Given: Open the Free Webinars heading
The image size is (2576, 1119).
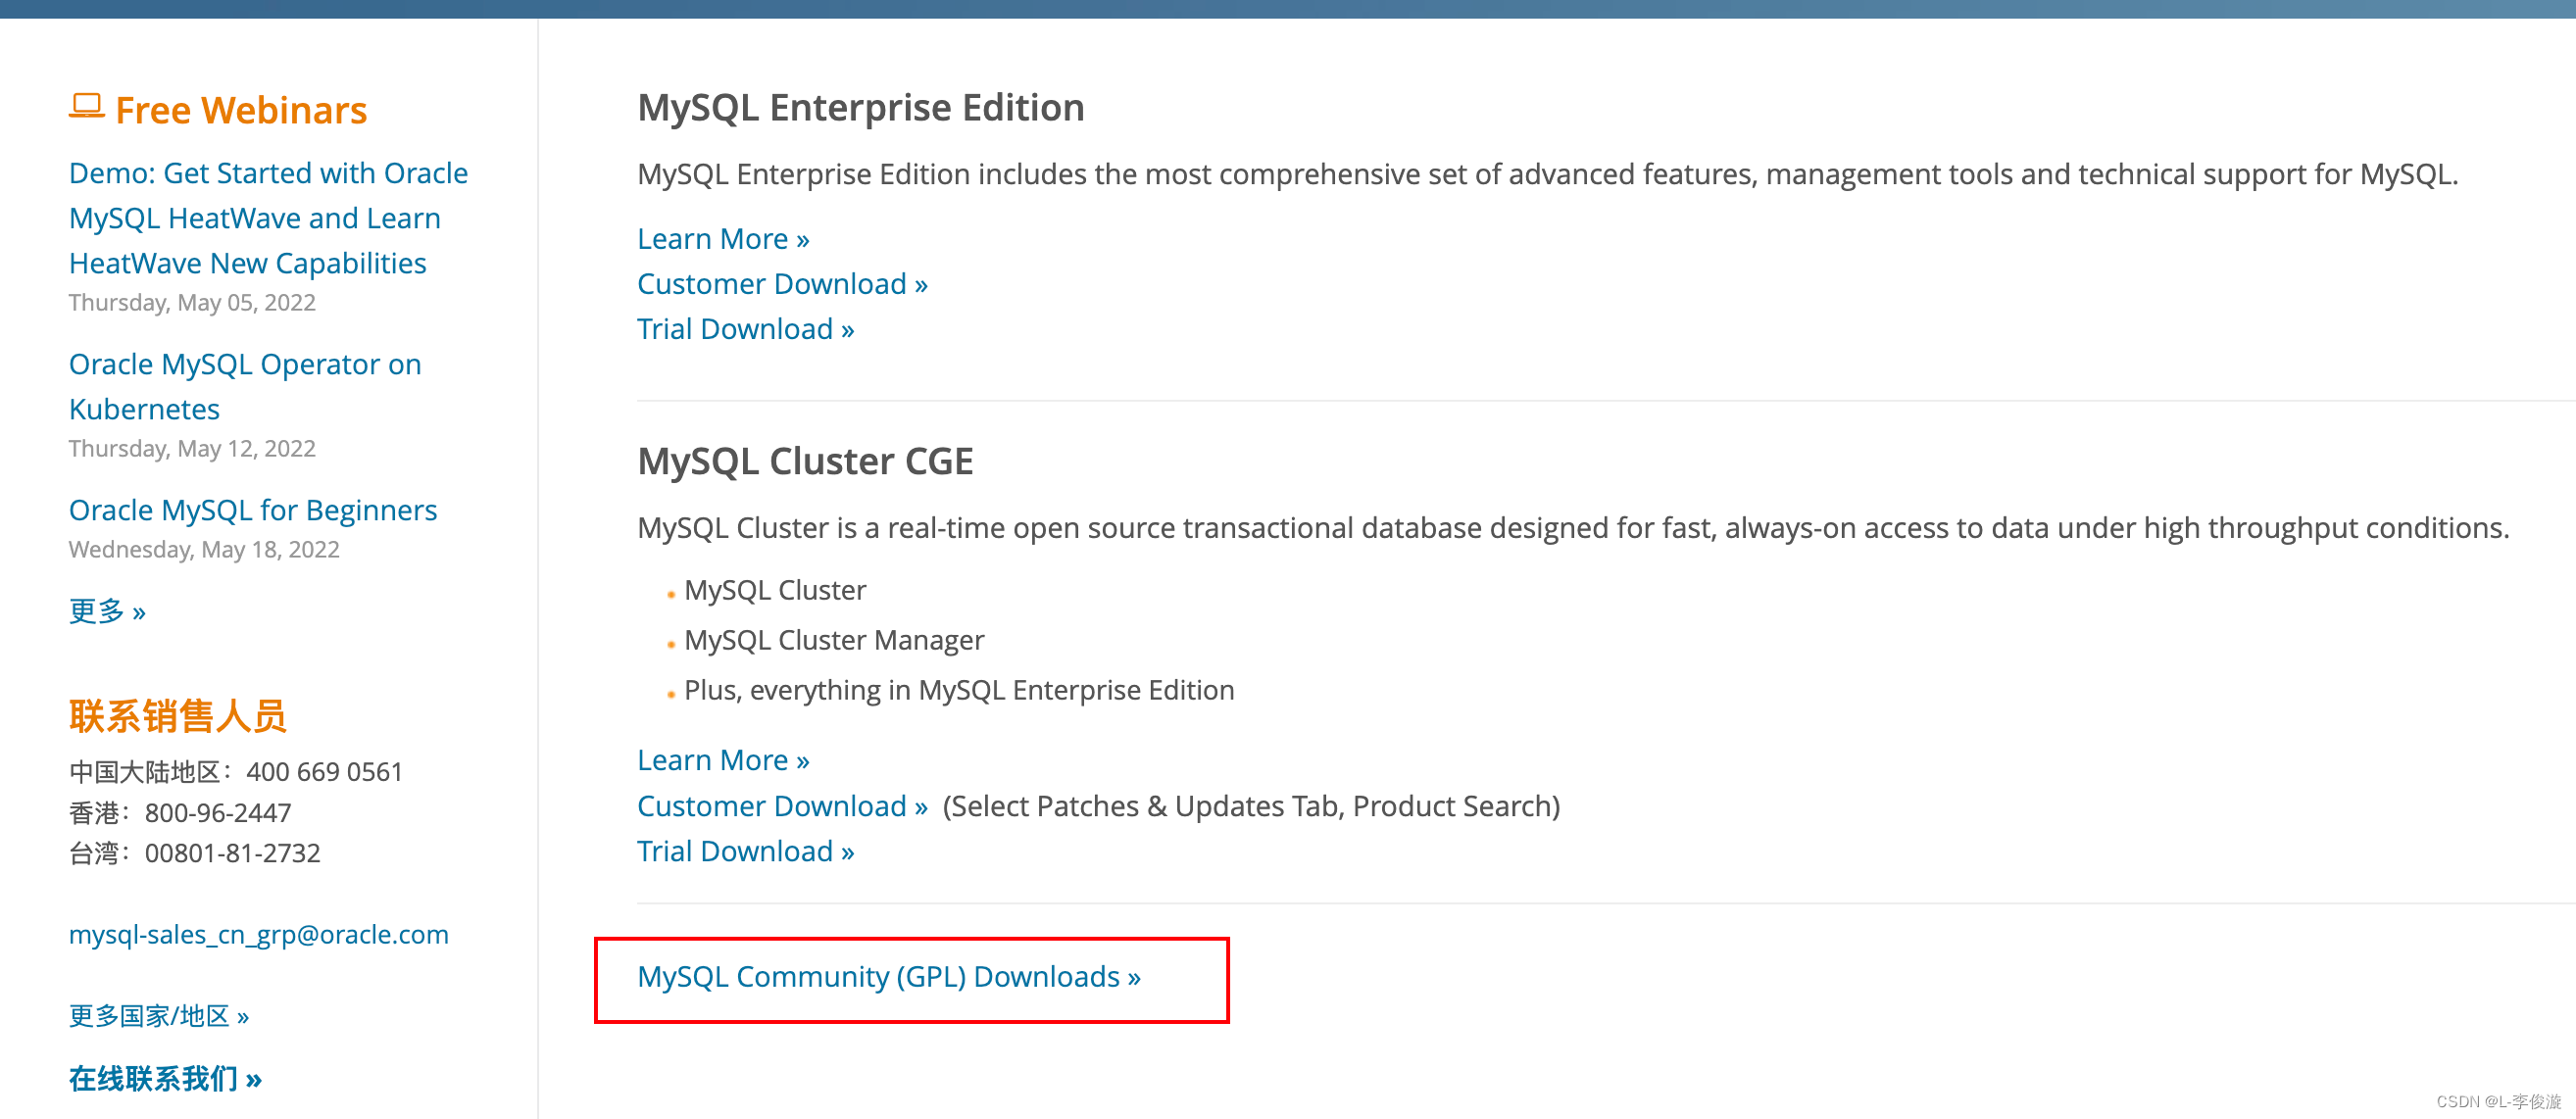Looking at the screenshot, I should [x=241, y=110].
